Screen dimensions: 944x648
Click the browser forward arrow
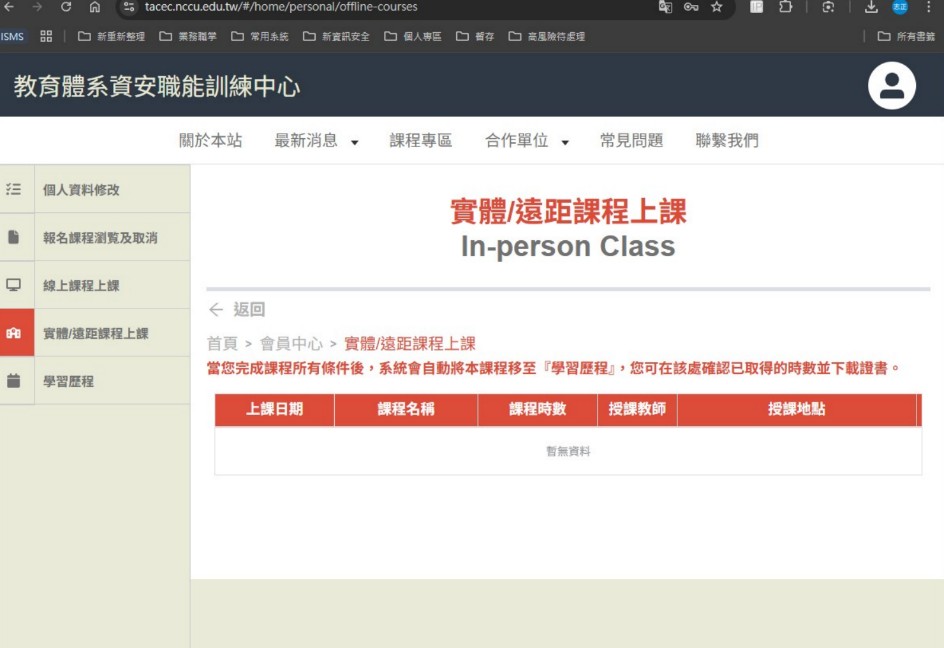(x=37, y=7)
